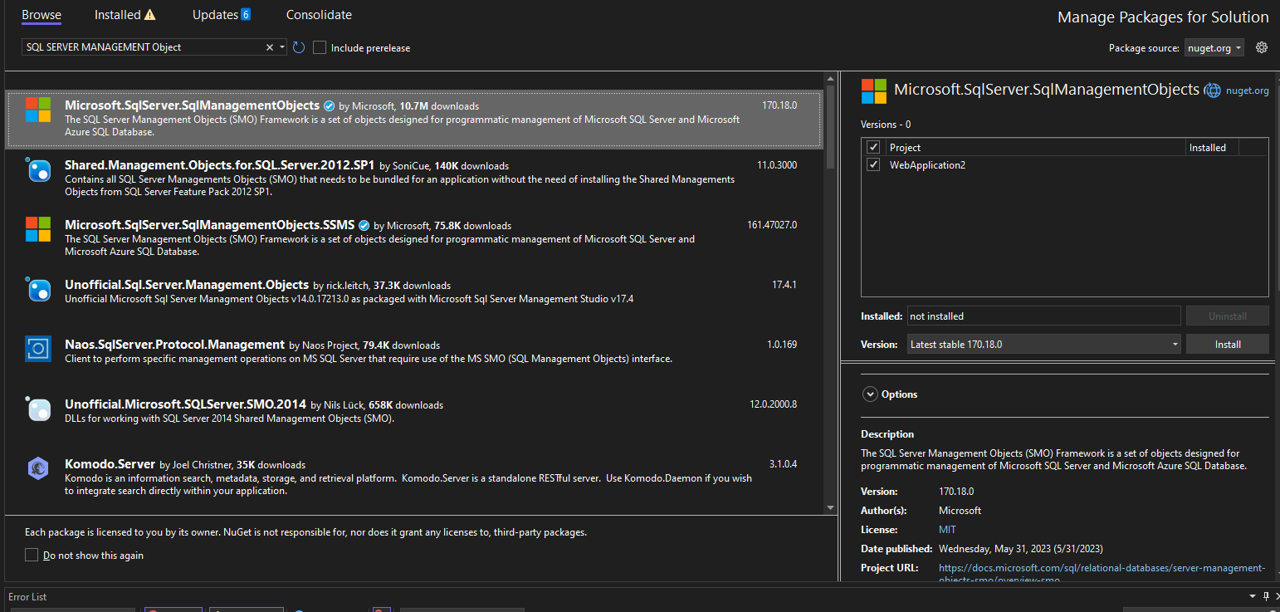Open search history dropdown arrow
The image size is (1280, 612).
[x=283, y=47]
